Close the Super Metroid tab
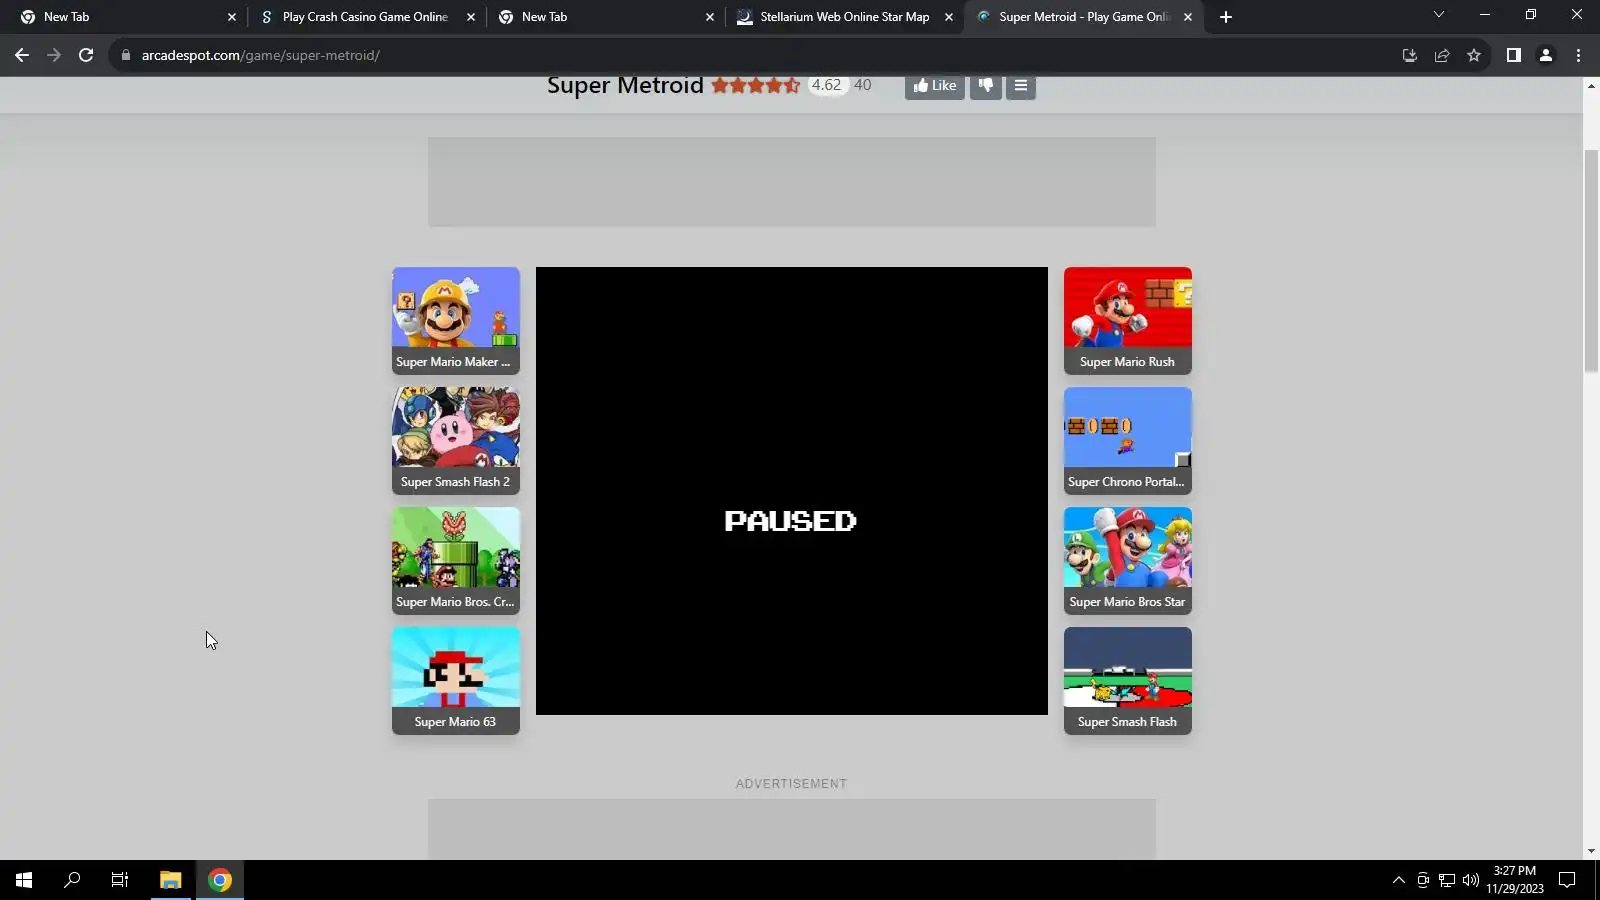The height and width of the screenshot is (900, 1600). [1188, 17]
